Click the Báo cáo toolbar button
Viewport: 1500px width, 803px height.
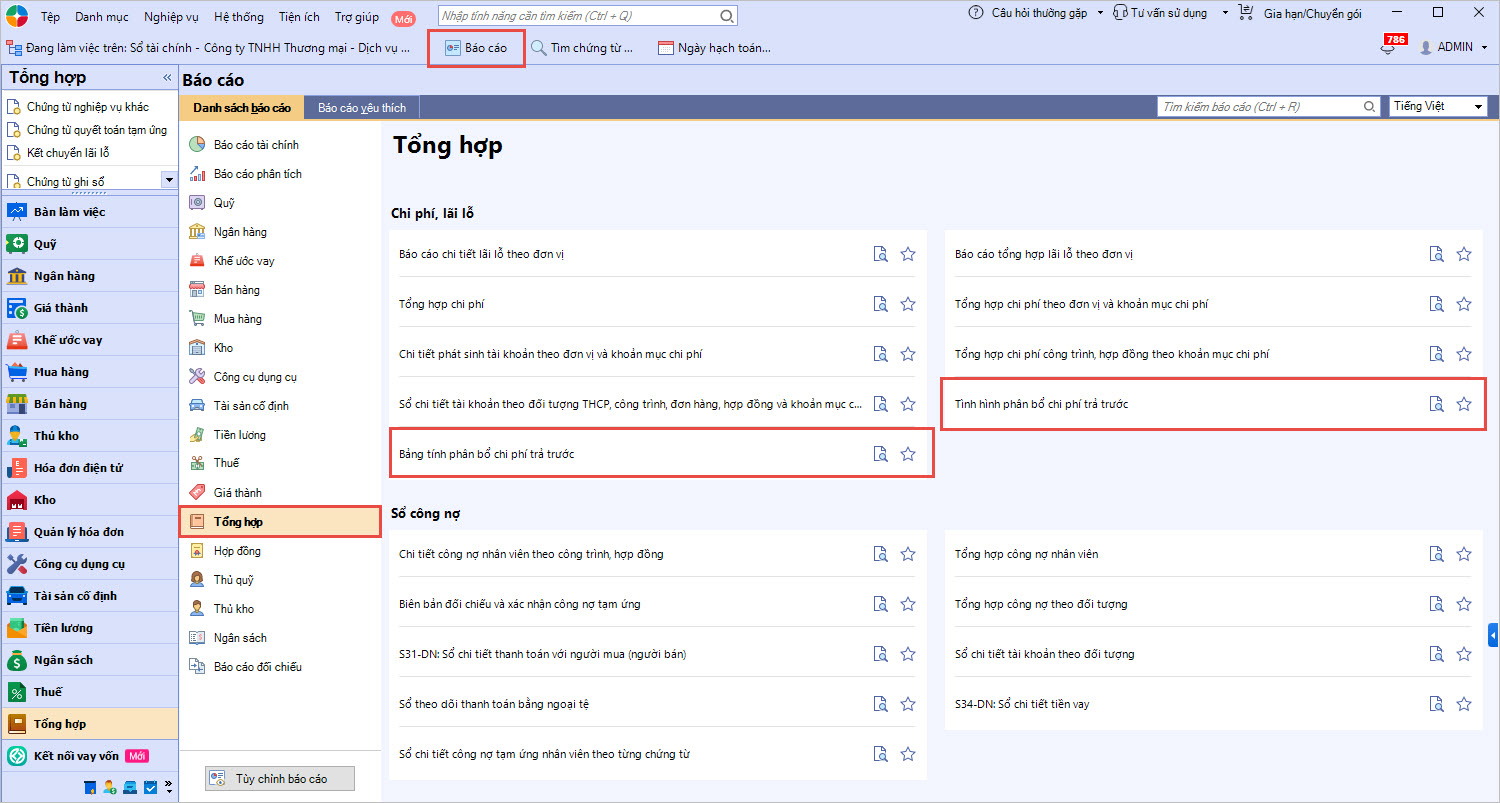476,48
